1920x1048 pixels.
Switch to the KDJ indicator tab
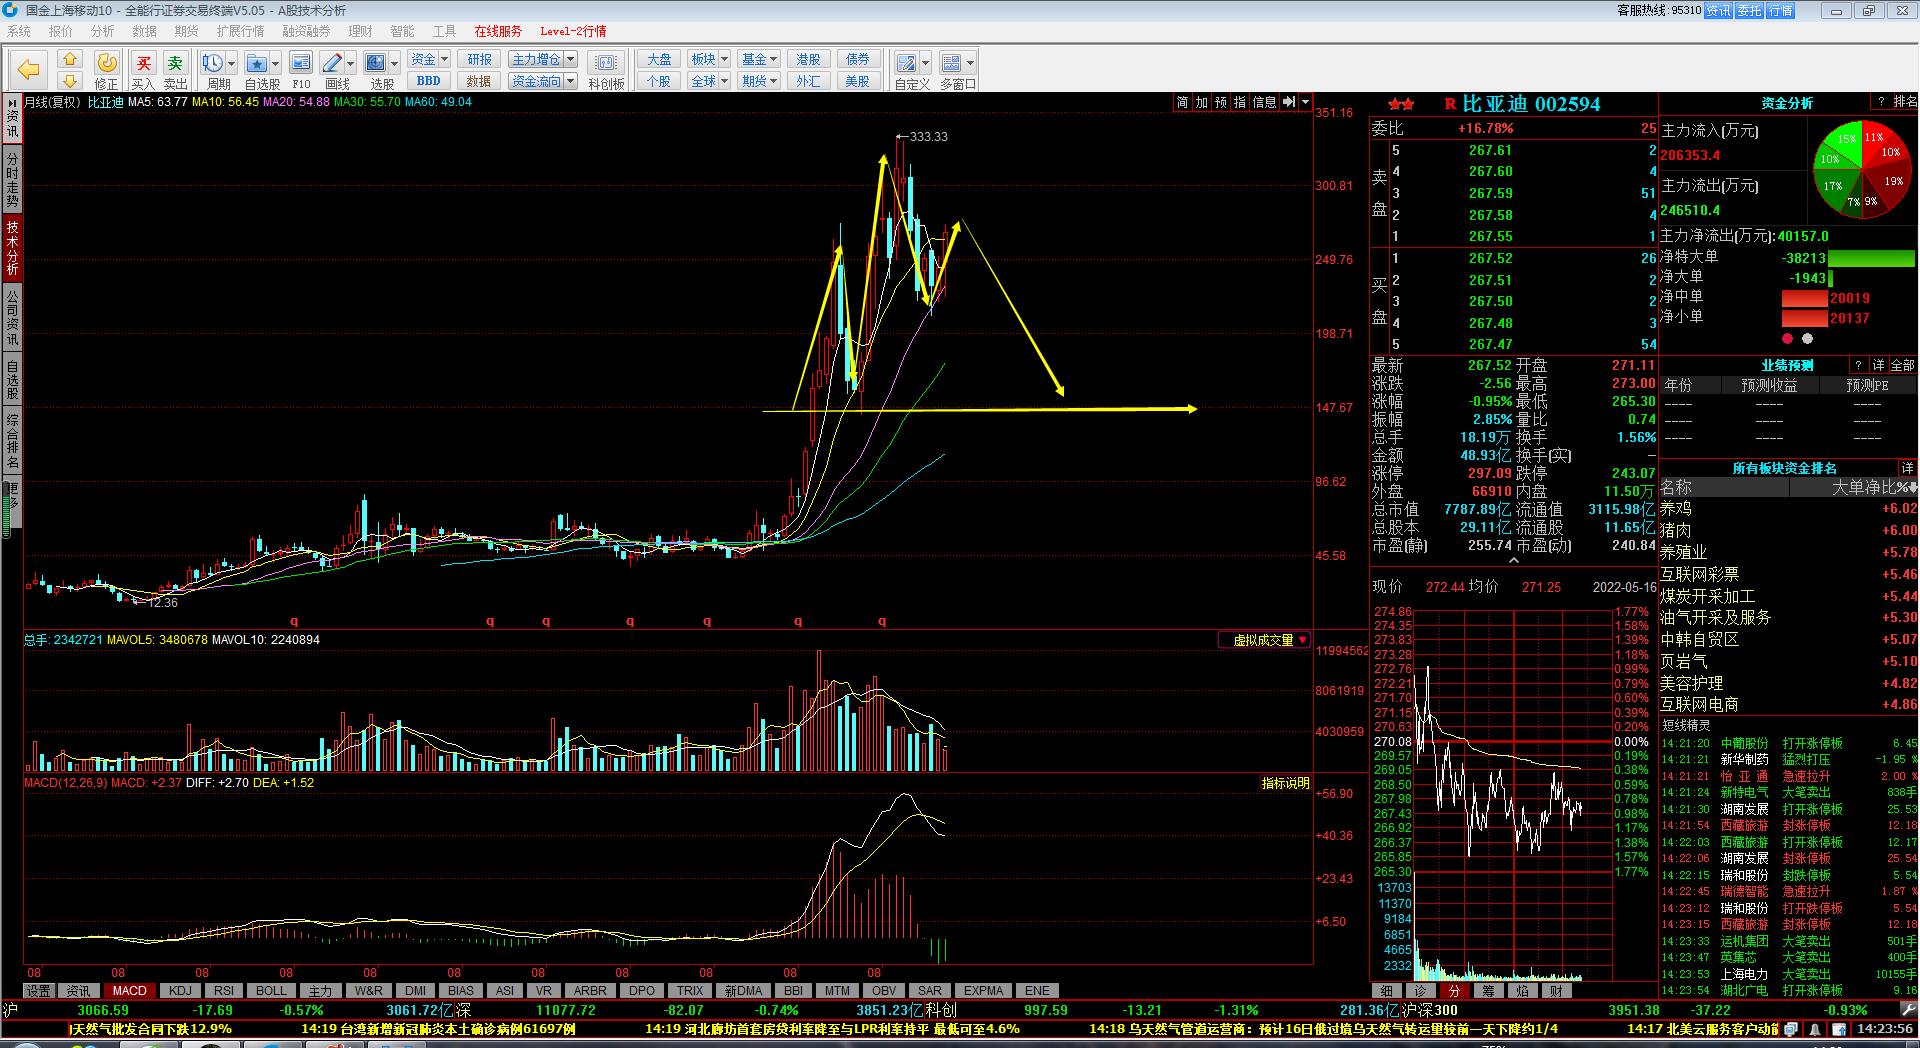click(x=180, y=991)
